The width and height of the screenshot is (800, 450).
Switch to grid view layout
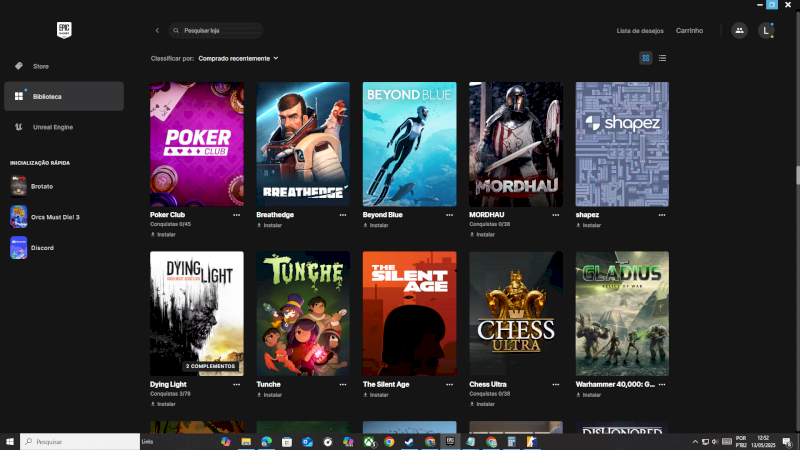[646, 58]
